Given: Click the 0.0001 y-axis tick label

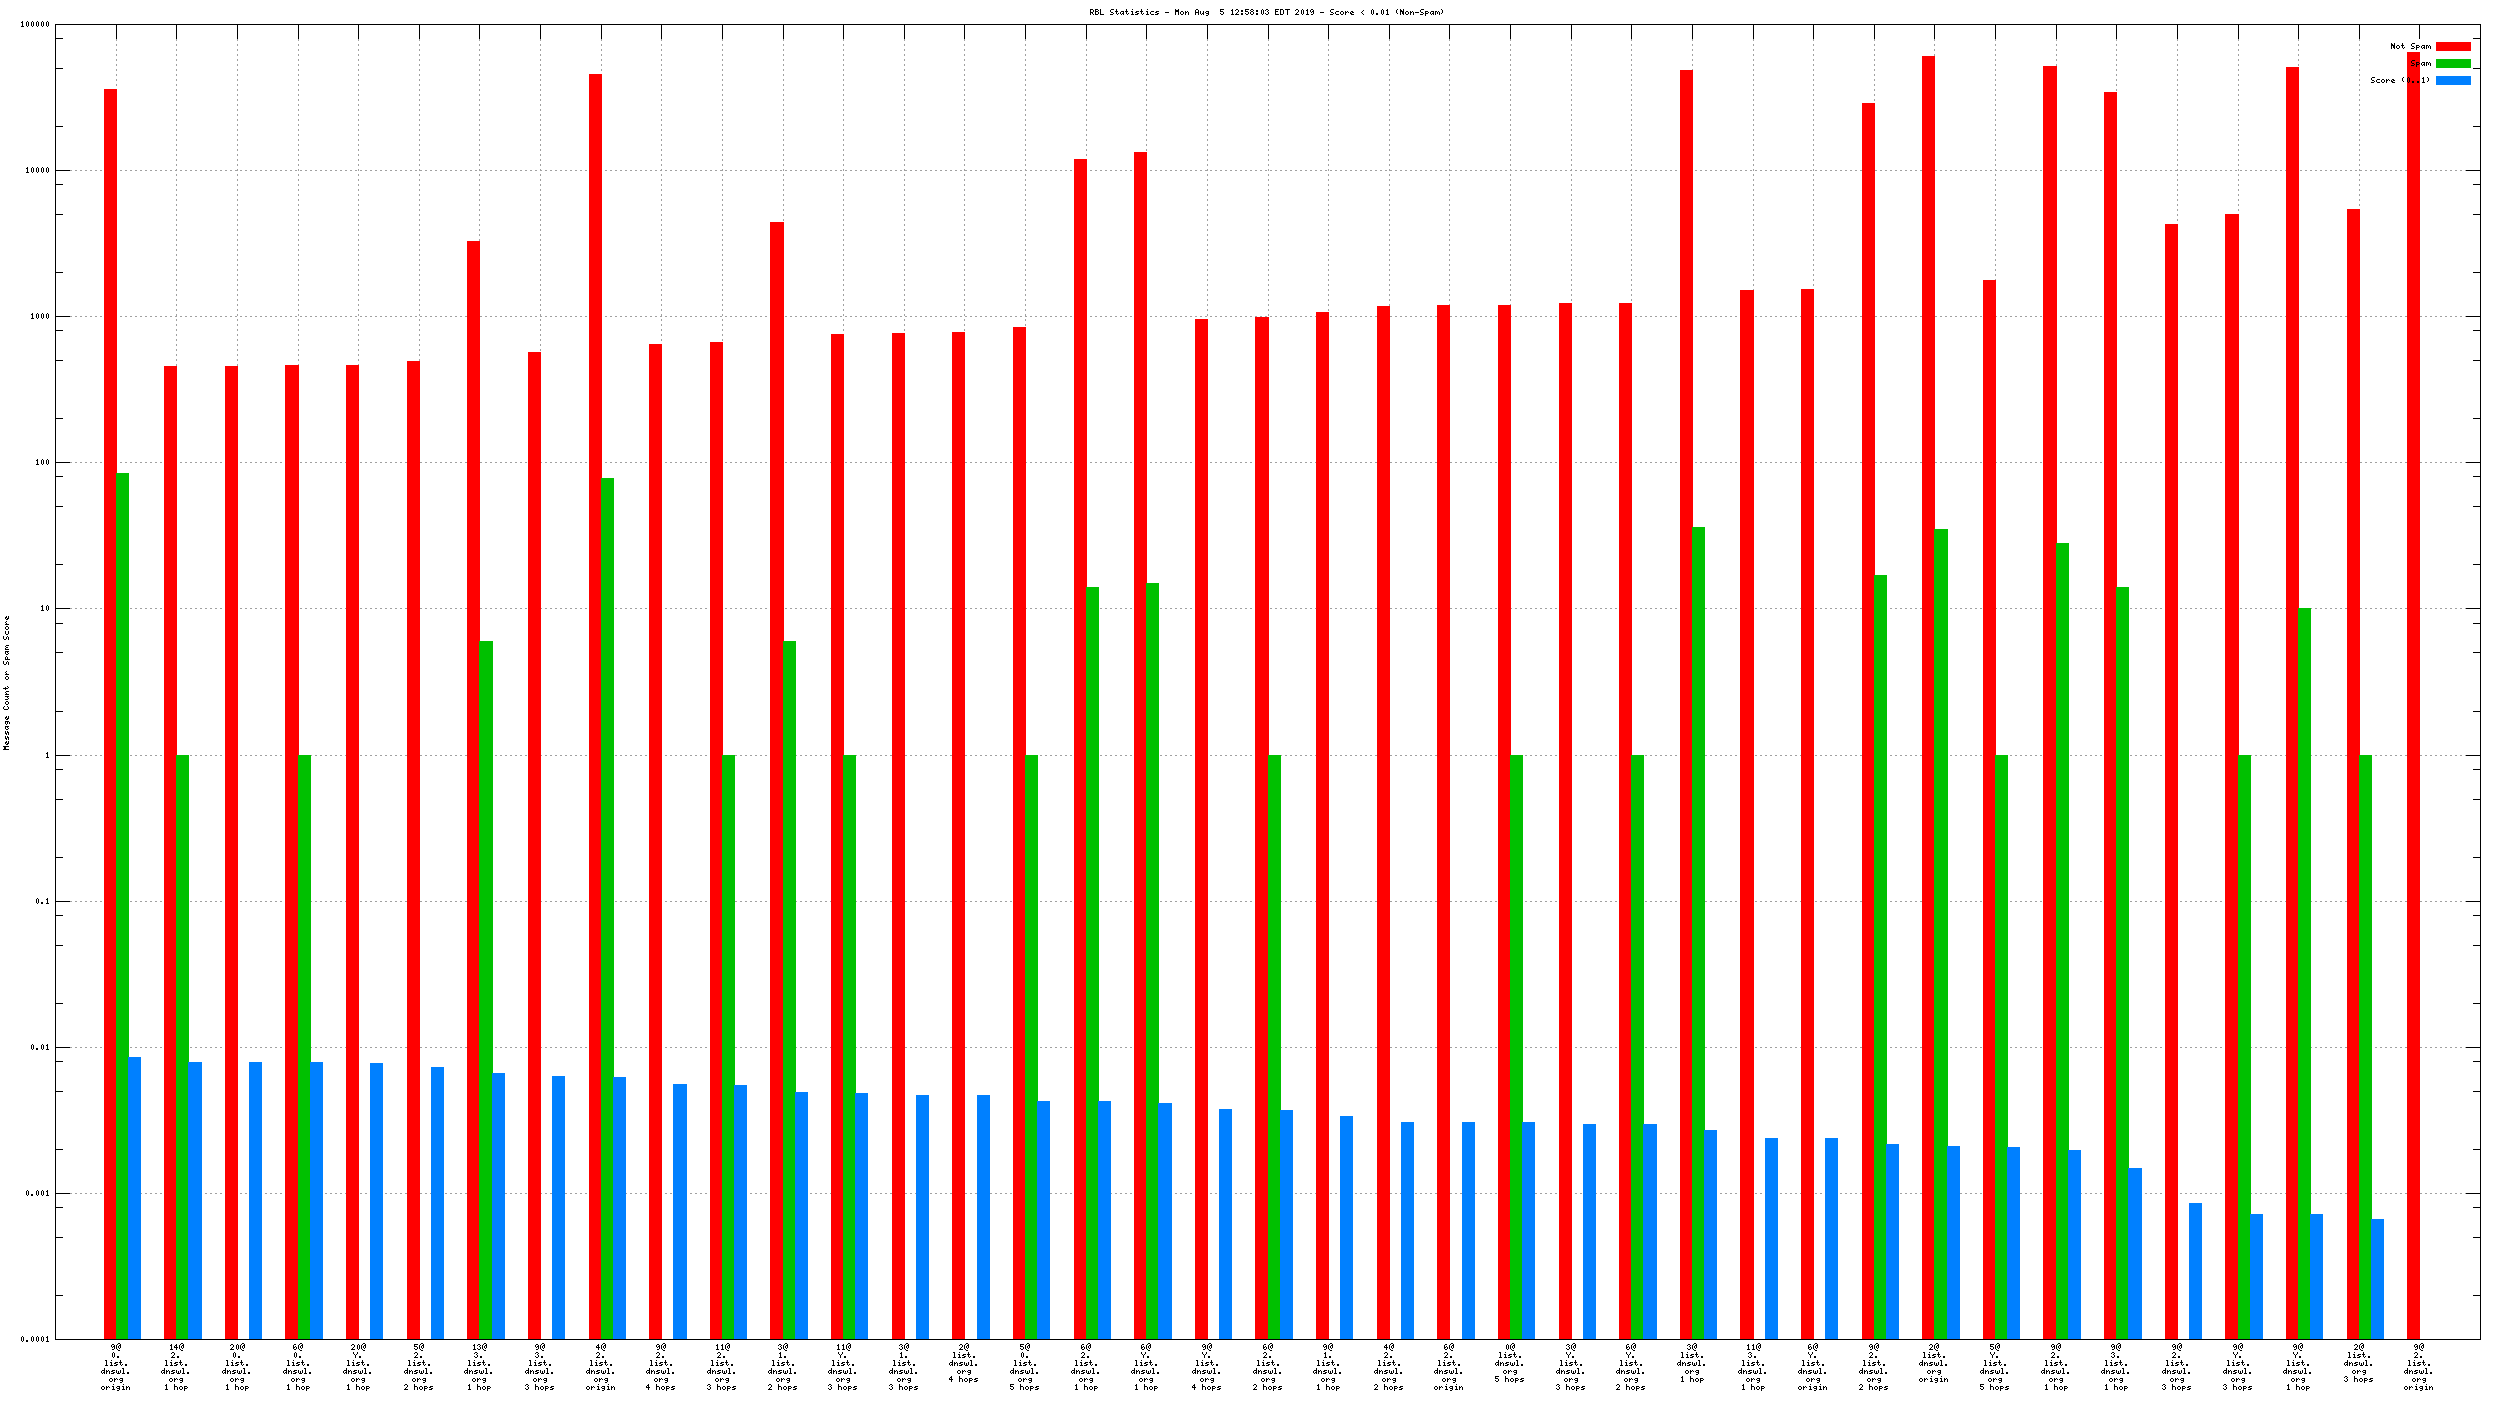Looking at the screenshot, I should click(x=36, y=1340).
